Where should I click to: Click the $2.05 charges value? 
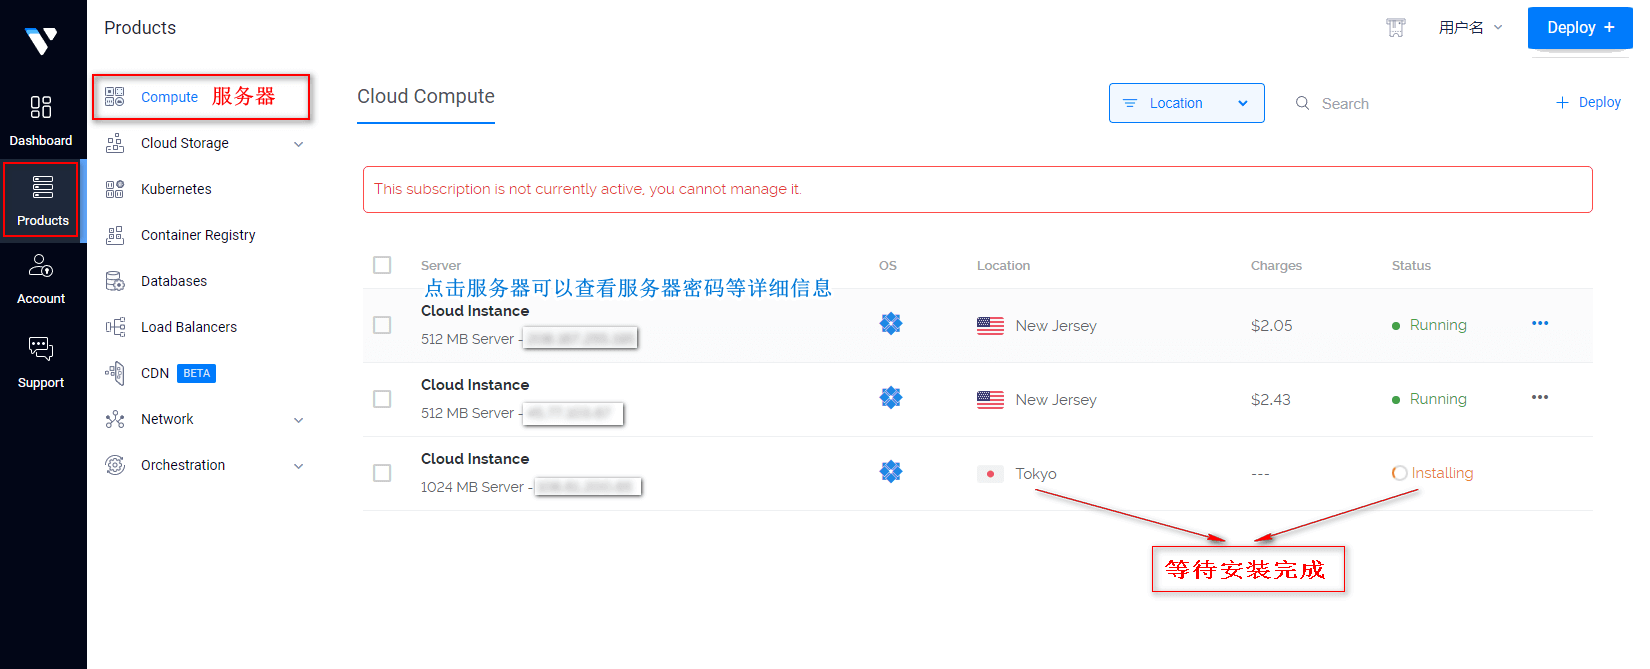[1271, 326]
